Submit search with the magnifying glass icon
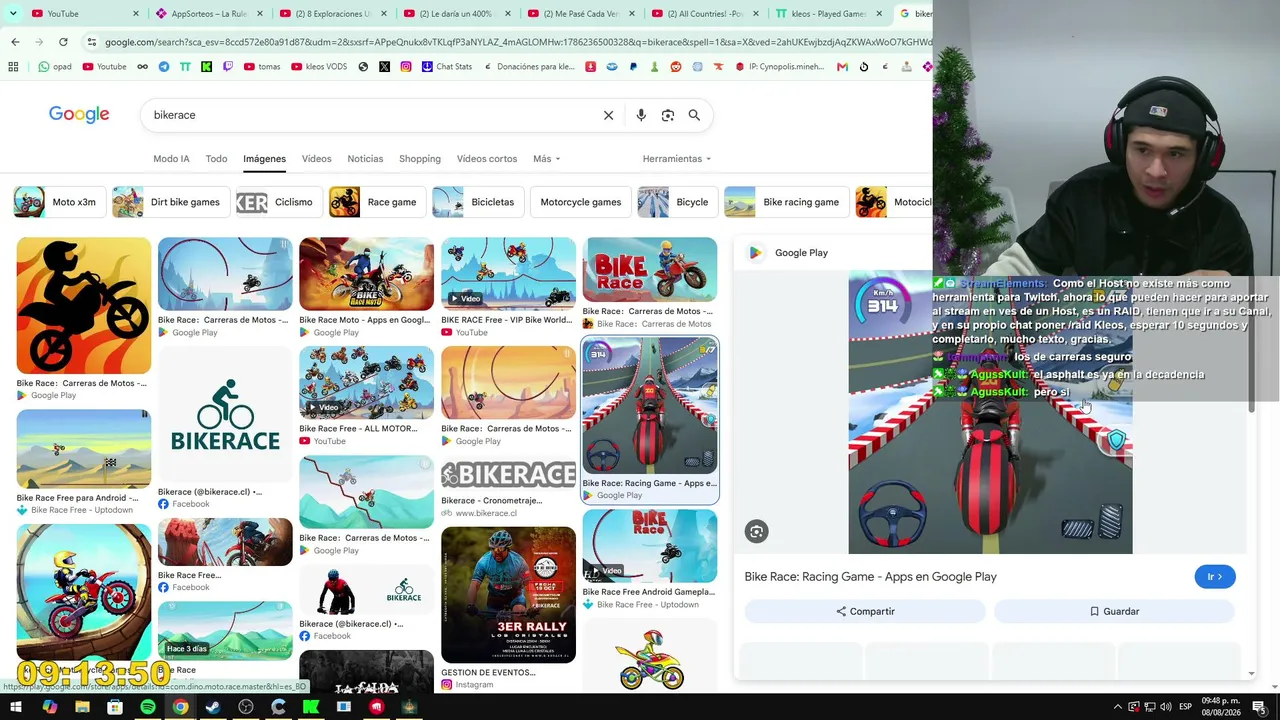Image resolution: width=1280 pixels, height=720 pixels. click(x=694, y=115)
